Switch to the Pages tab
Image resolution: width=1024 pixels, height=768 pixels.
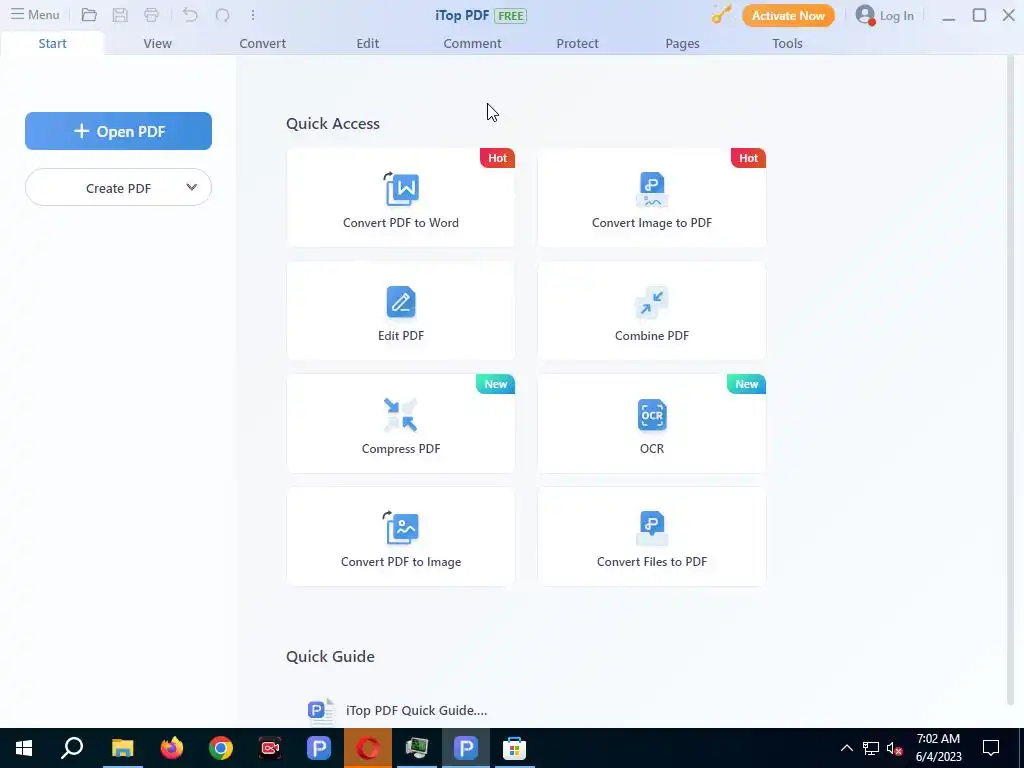pyautogui.click(x=682, y=43)
